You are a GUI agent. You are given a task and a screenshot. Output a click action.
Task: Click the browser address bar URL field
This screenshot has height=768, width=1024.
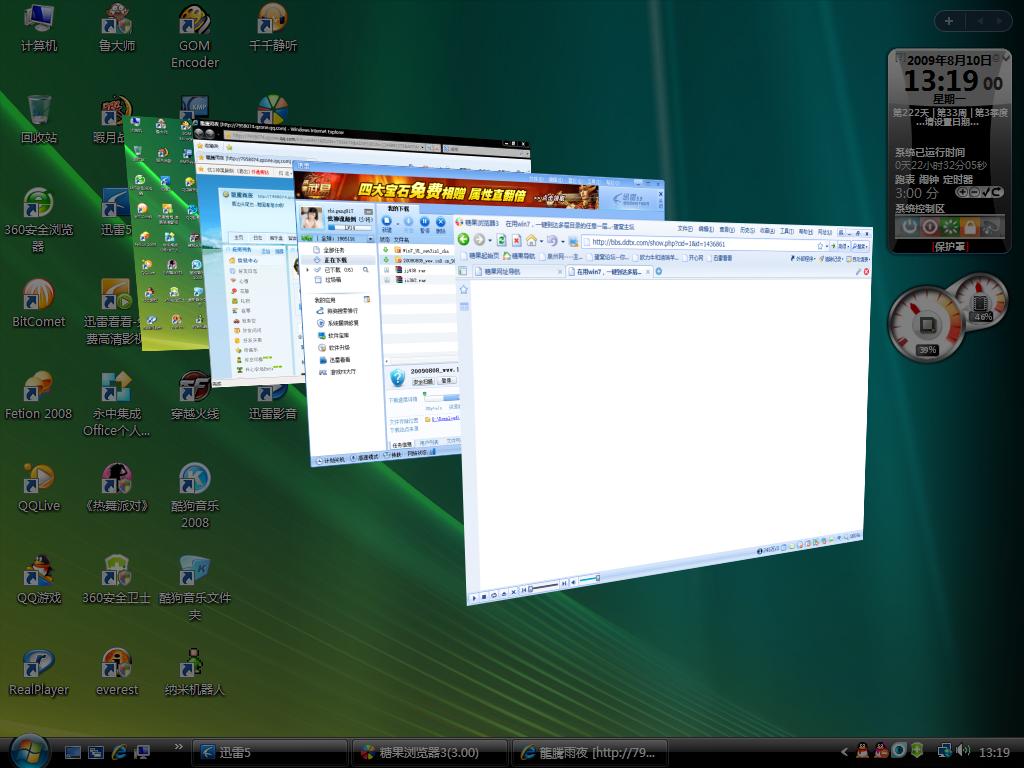click(x=702, y=244)
